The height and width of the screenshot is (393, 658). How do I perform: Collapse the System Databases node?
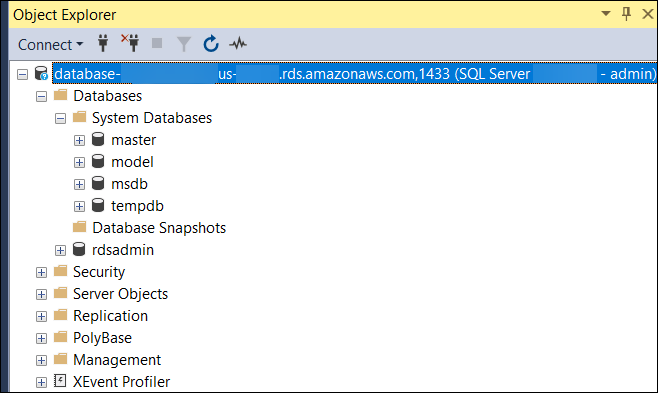click(60, 119)
